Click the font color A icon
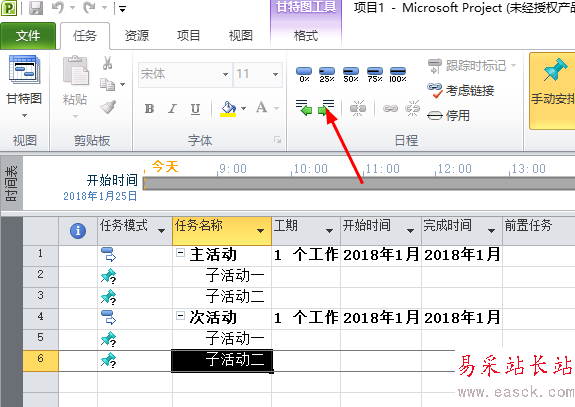 (261, 108)
